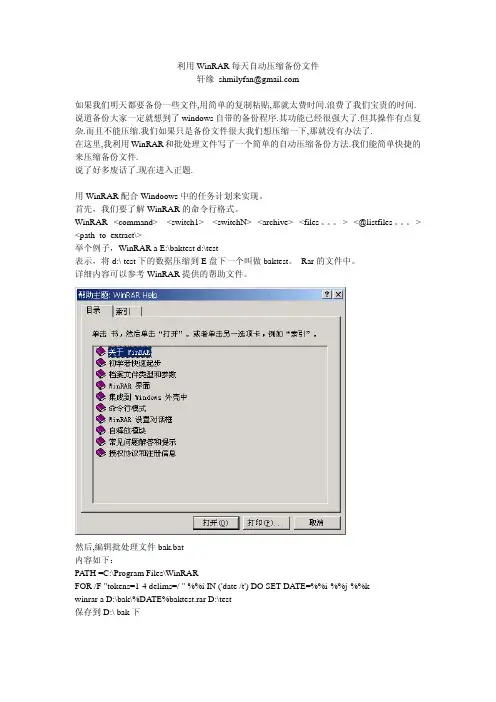The height and width of the screenshot is (702, 496).
Task: Click the book icon beside 自解压模块
Action: (x=101, y=430)
